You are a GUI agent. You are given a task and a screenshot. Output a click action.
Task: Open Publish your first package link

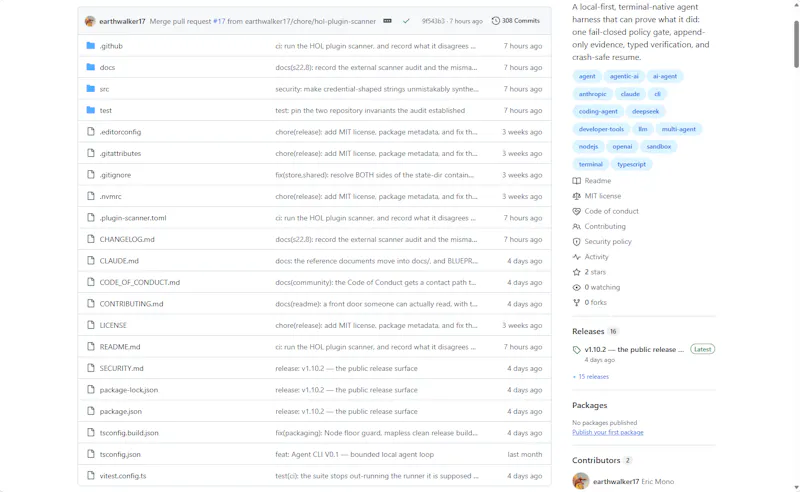point(608,432)
